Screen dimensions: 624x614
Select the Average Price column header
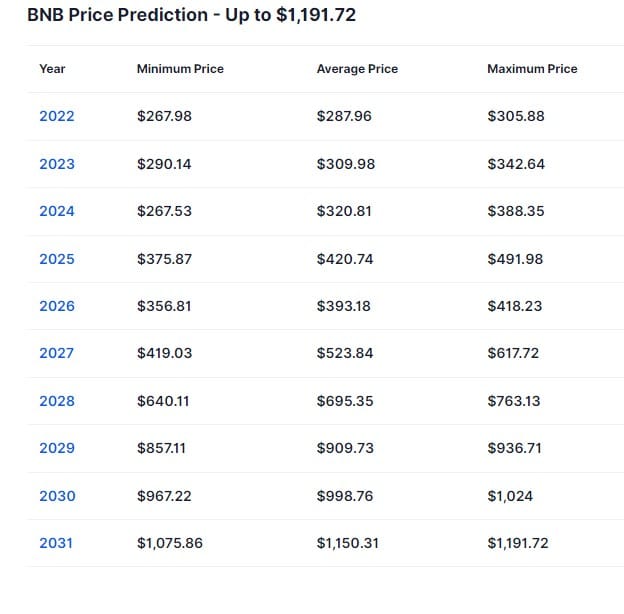coord(357,69)
